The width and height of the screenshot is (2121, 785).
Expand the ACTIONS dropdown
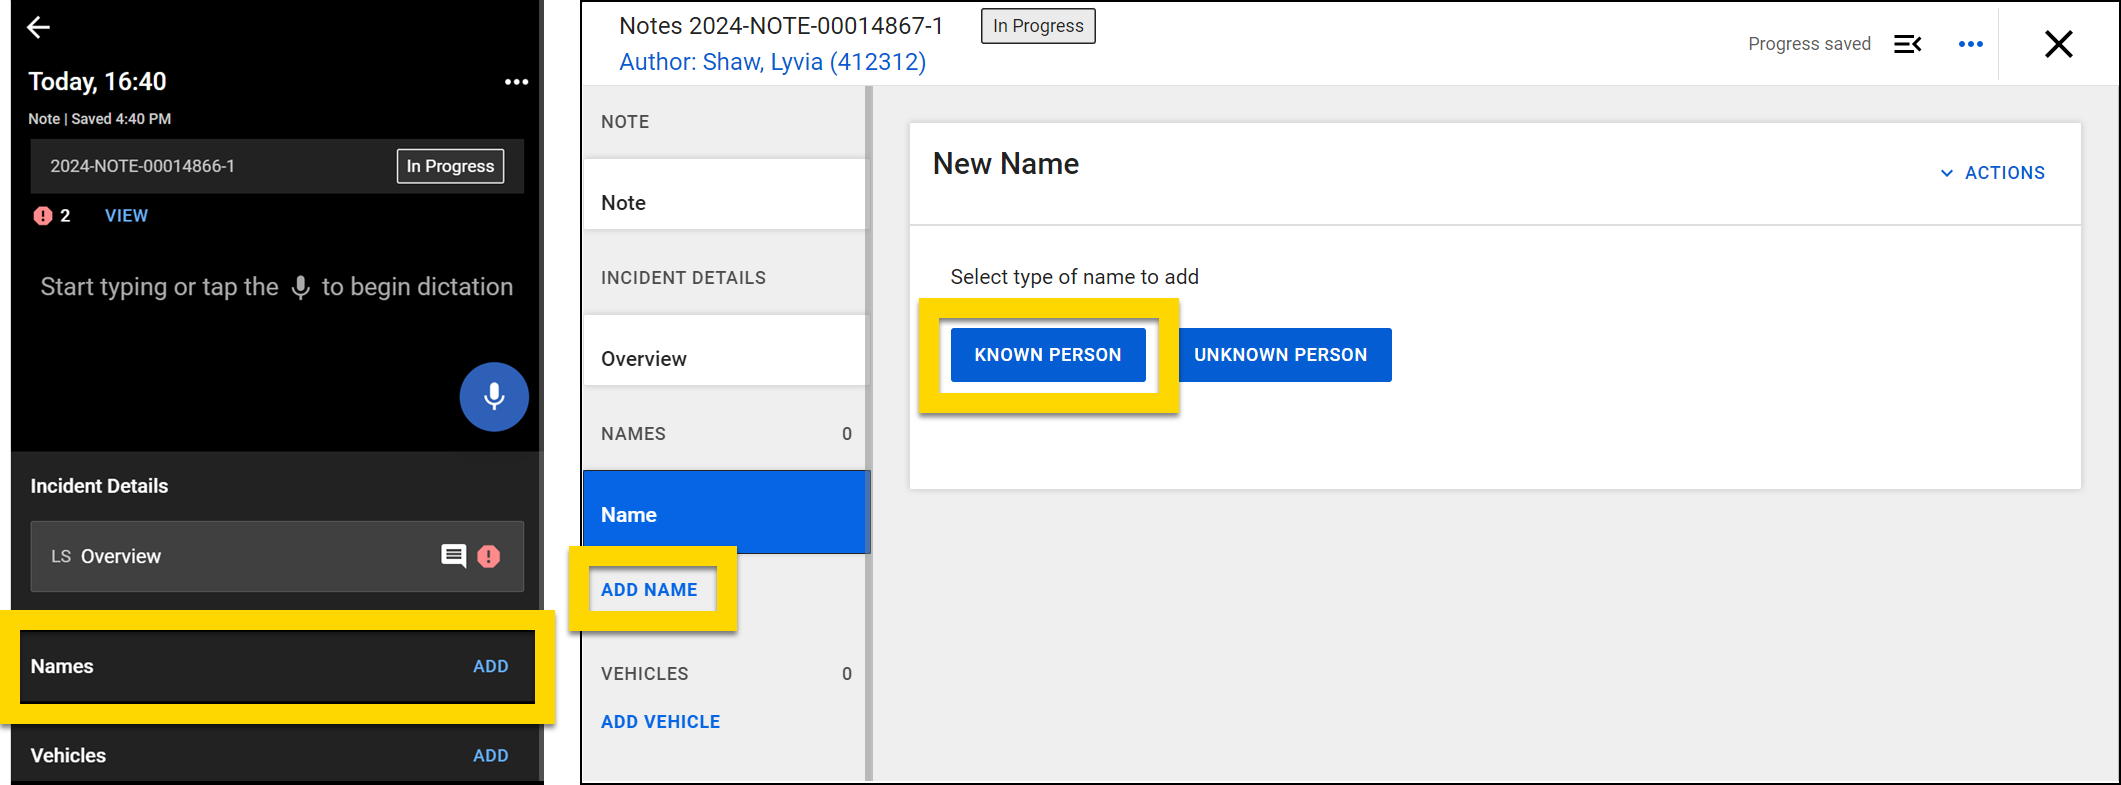[x=1992, y=173]
